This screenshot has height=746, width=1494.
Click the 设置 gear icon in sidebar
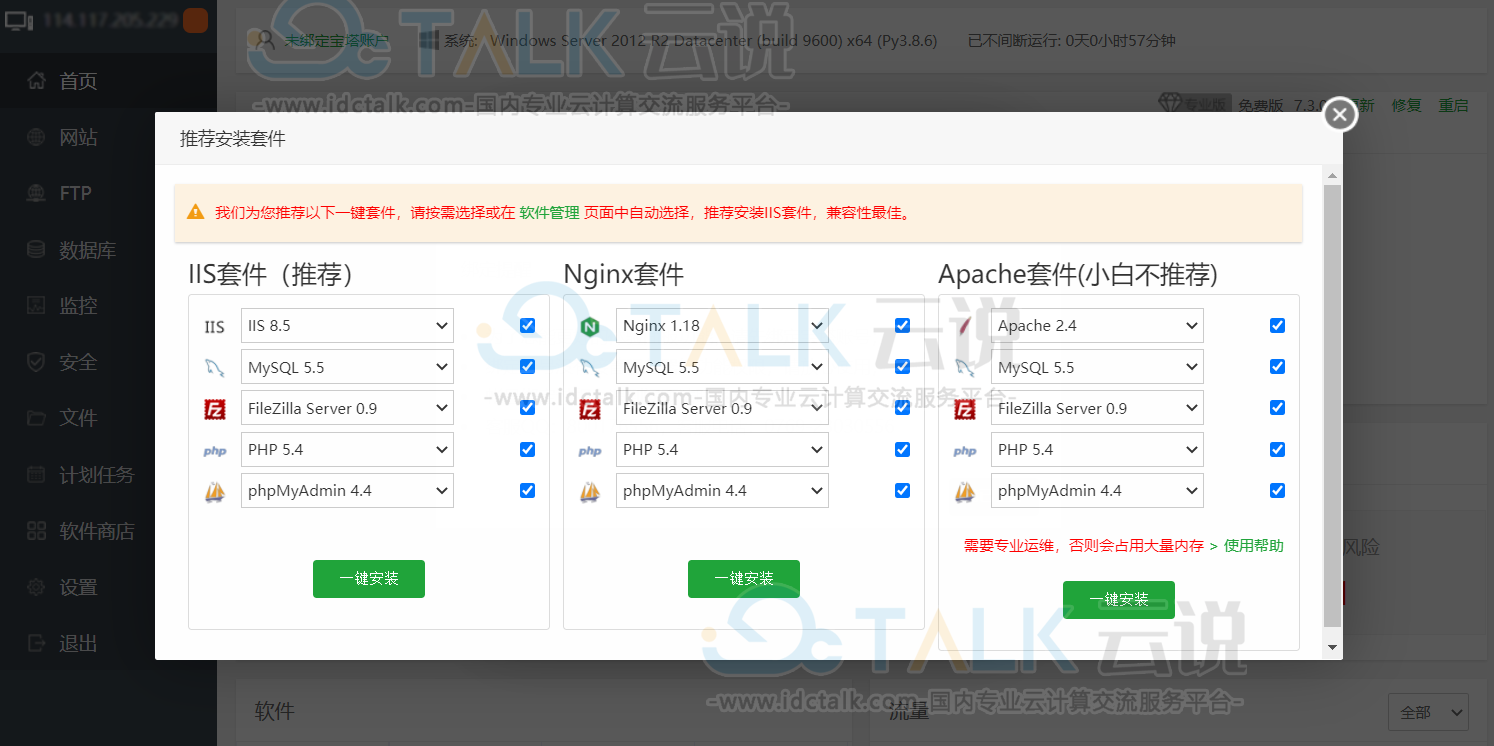point(37,587)
